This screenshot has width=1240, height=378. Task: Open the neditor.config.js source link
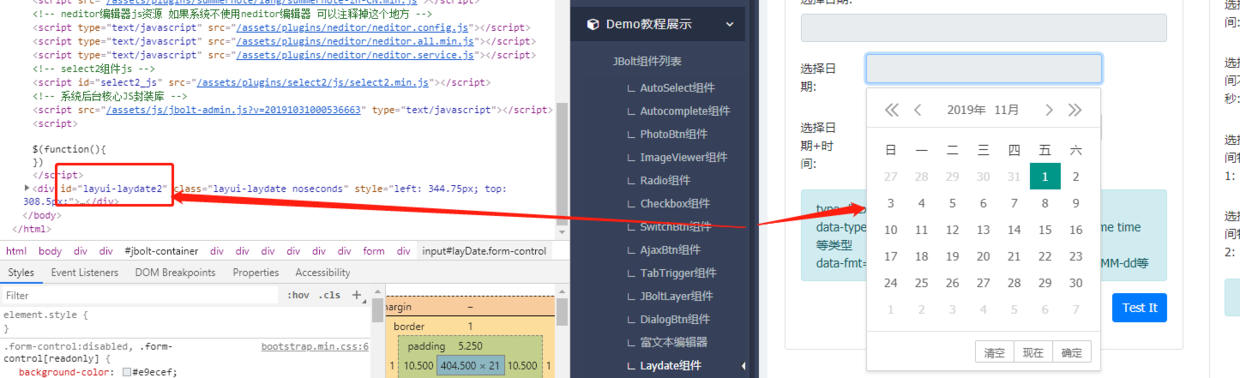tap(355, 27)
